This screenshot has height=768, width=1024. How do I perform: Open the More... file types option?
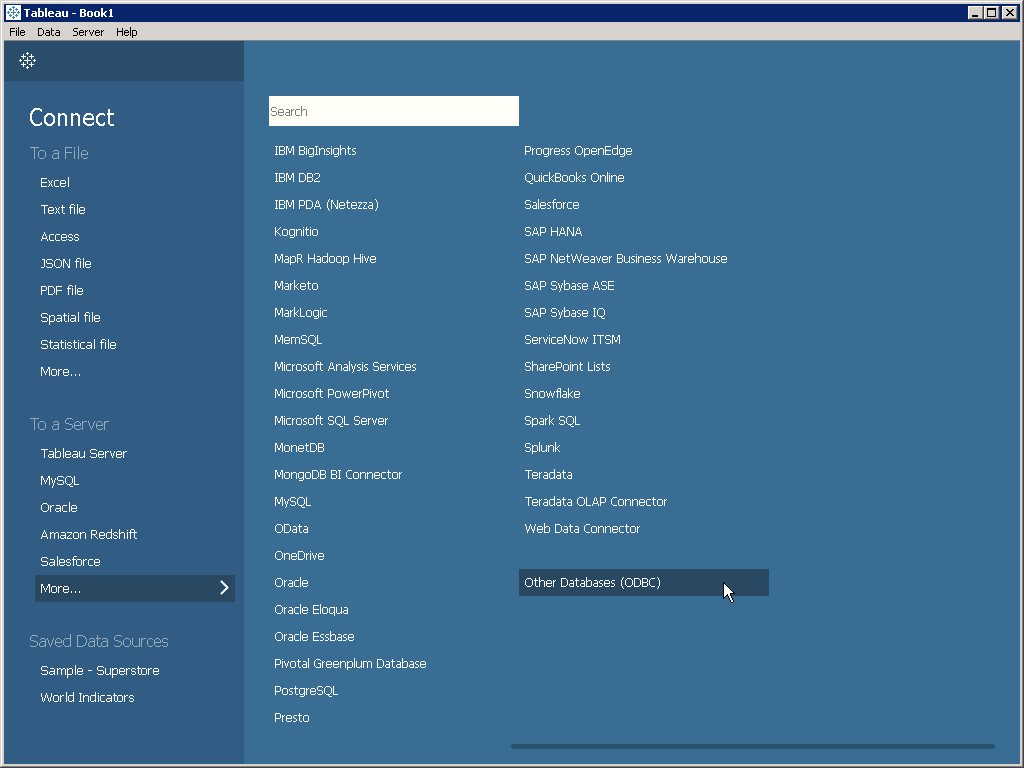[x=60, y=371]
